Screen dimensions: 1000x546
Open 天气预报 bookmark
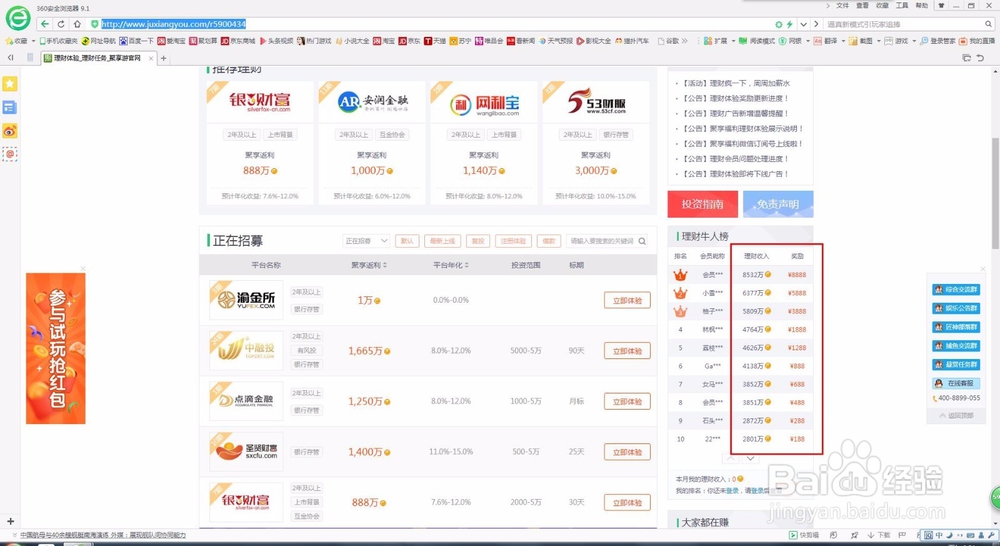click(555, 41)
